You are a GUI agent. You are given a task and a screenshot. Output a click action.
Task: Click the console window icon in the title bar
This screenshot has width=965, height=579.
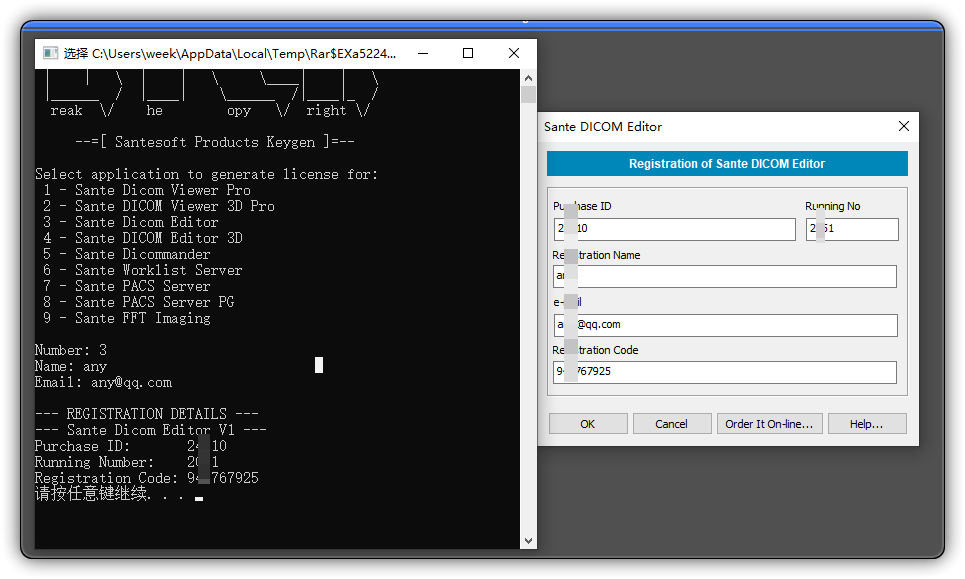point(50,53)
